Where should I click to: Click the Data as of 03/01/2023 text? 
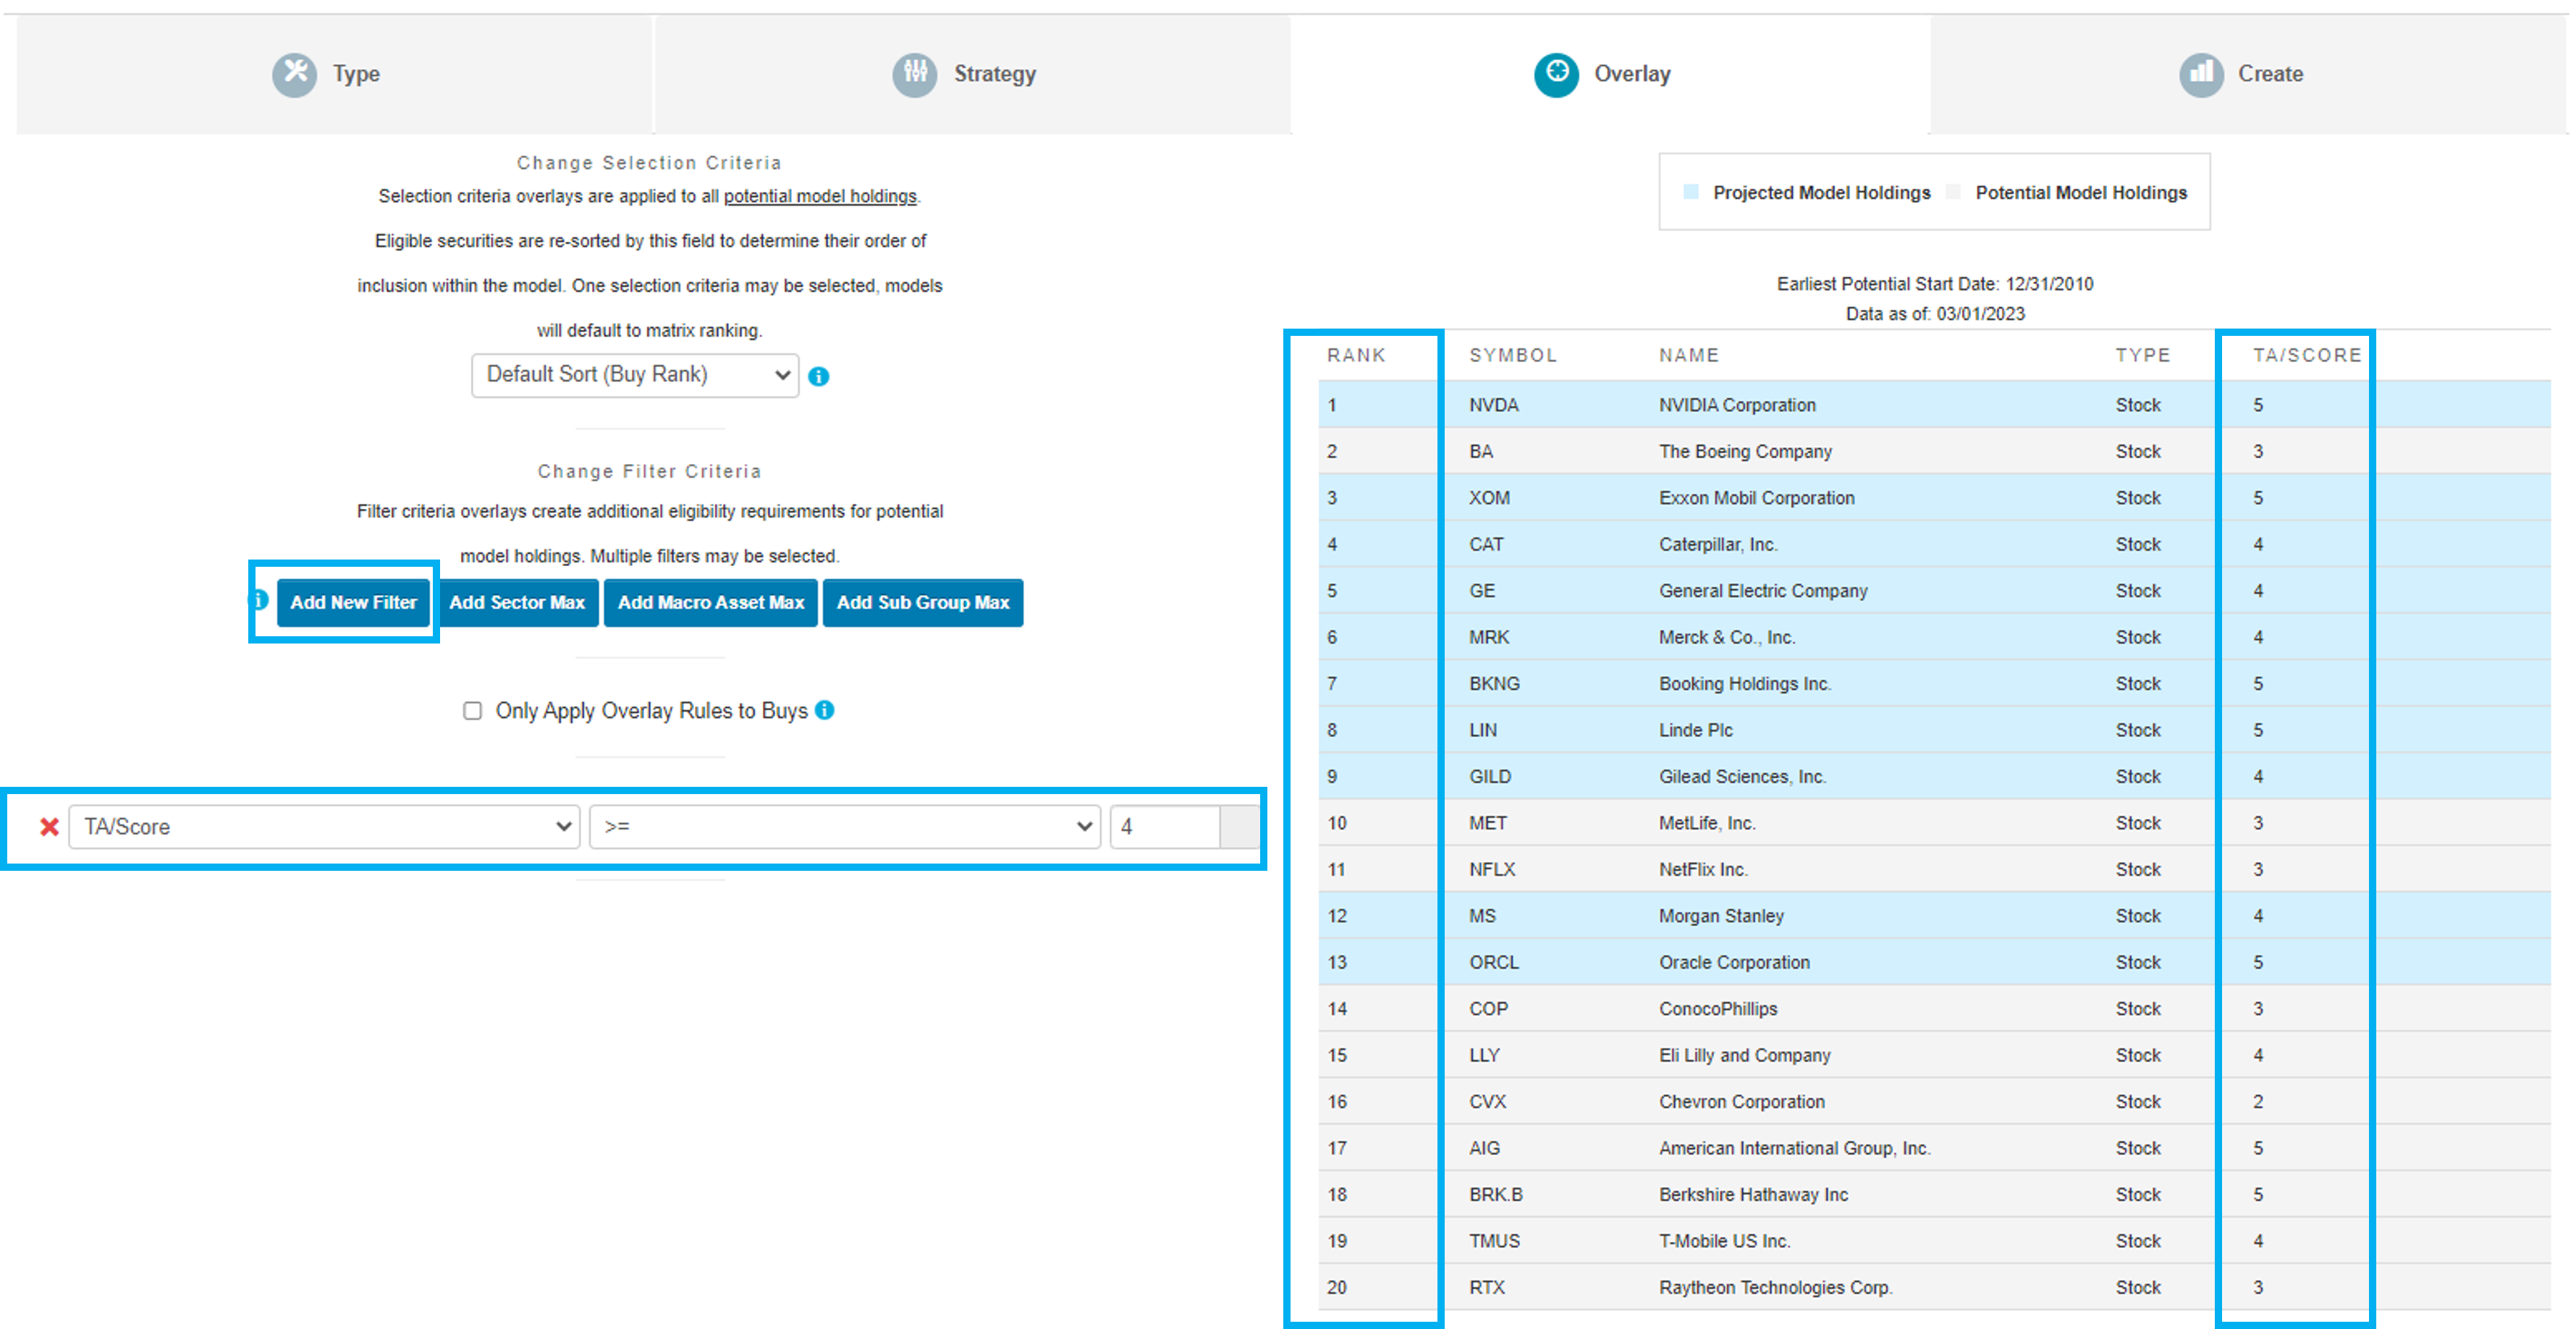[x=1934, y=314]
